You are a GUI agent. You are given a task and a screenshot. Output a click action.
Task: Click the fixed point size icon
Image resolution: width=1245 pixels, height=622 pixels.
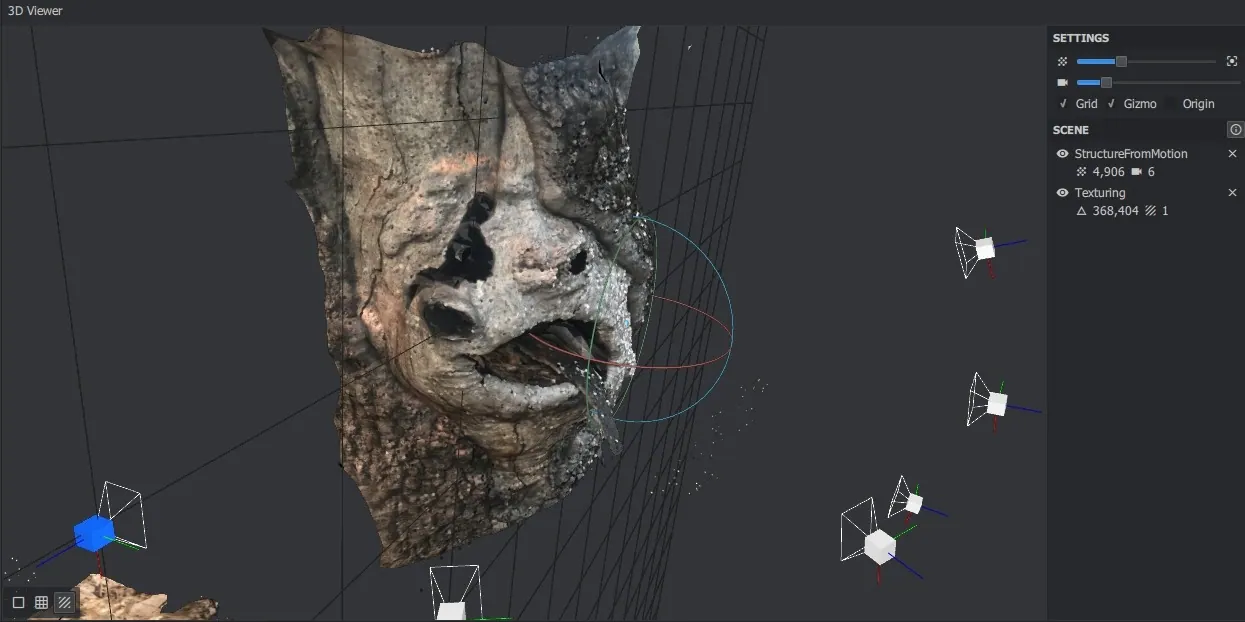(x=1232, y=62)
